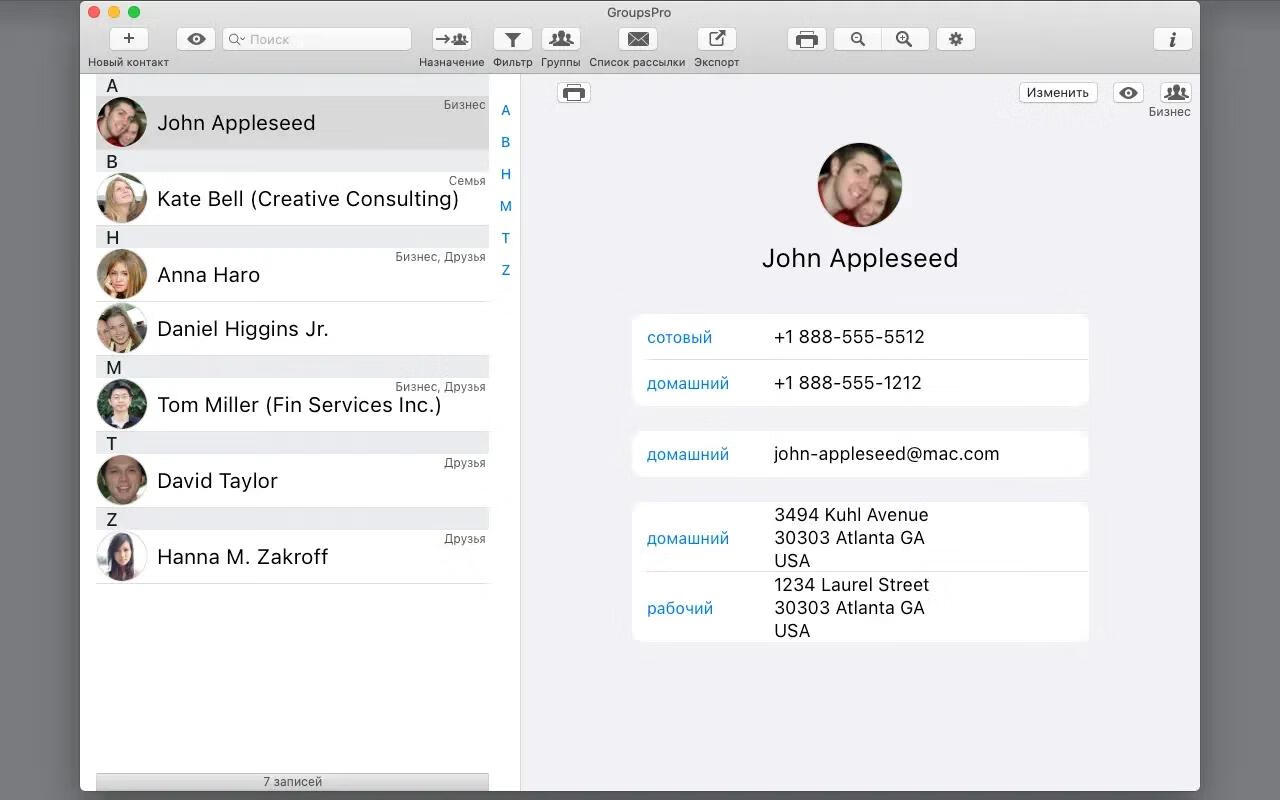
Task: Click phone number +1 888-555-1212
Action: click(x=848, y=383)
